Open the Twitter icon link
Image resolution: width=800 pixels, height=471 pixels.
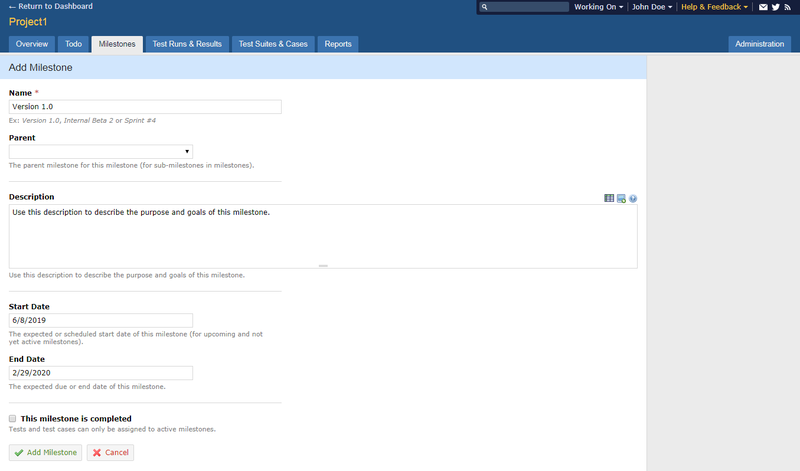(x=776, y=7)
